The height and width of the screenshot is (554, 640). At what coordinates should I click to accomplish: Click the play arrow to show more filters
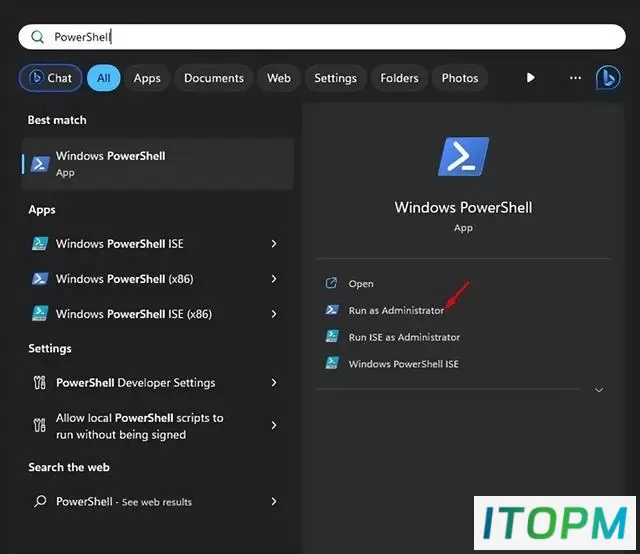[530, 78]
